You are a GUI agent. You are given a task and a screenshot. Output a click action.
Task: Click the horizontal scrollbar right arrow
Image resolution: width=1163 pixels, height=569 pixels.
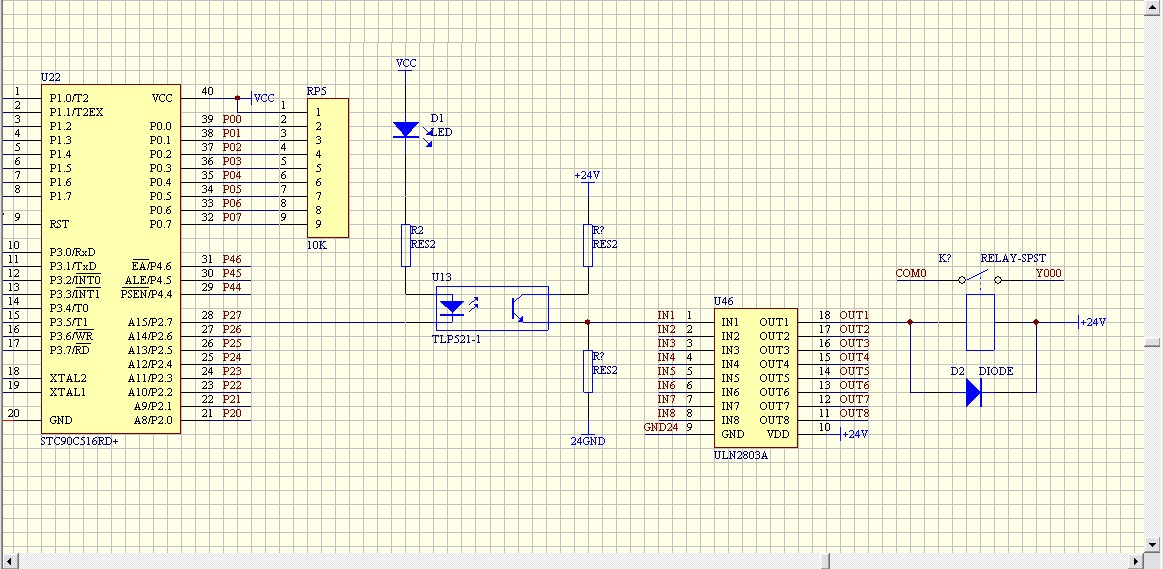1134,560
